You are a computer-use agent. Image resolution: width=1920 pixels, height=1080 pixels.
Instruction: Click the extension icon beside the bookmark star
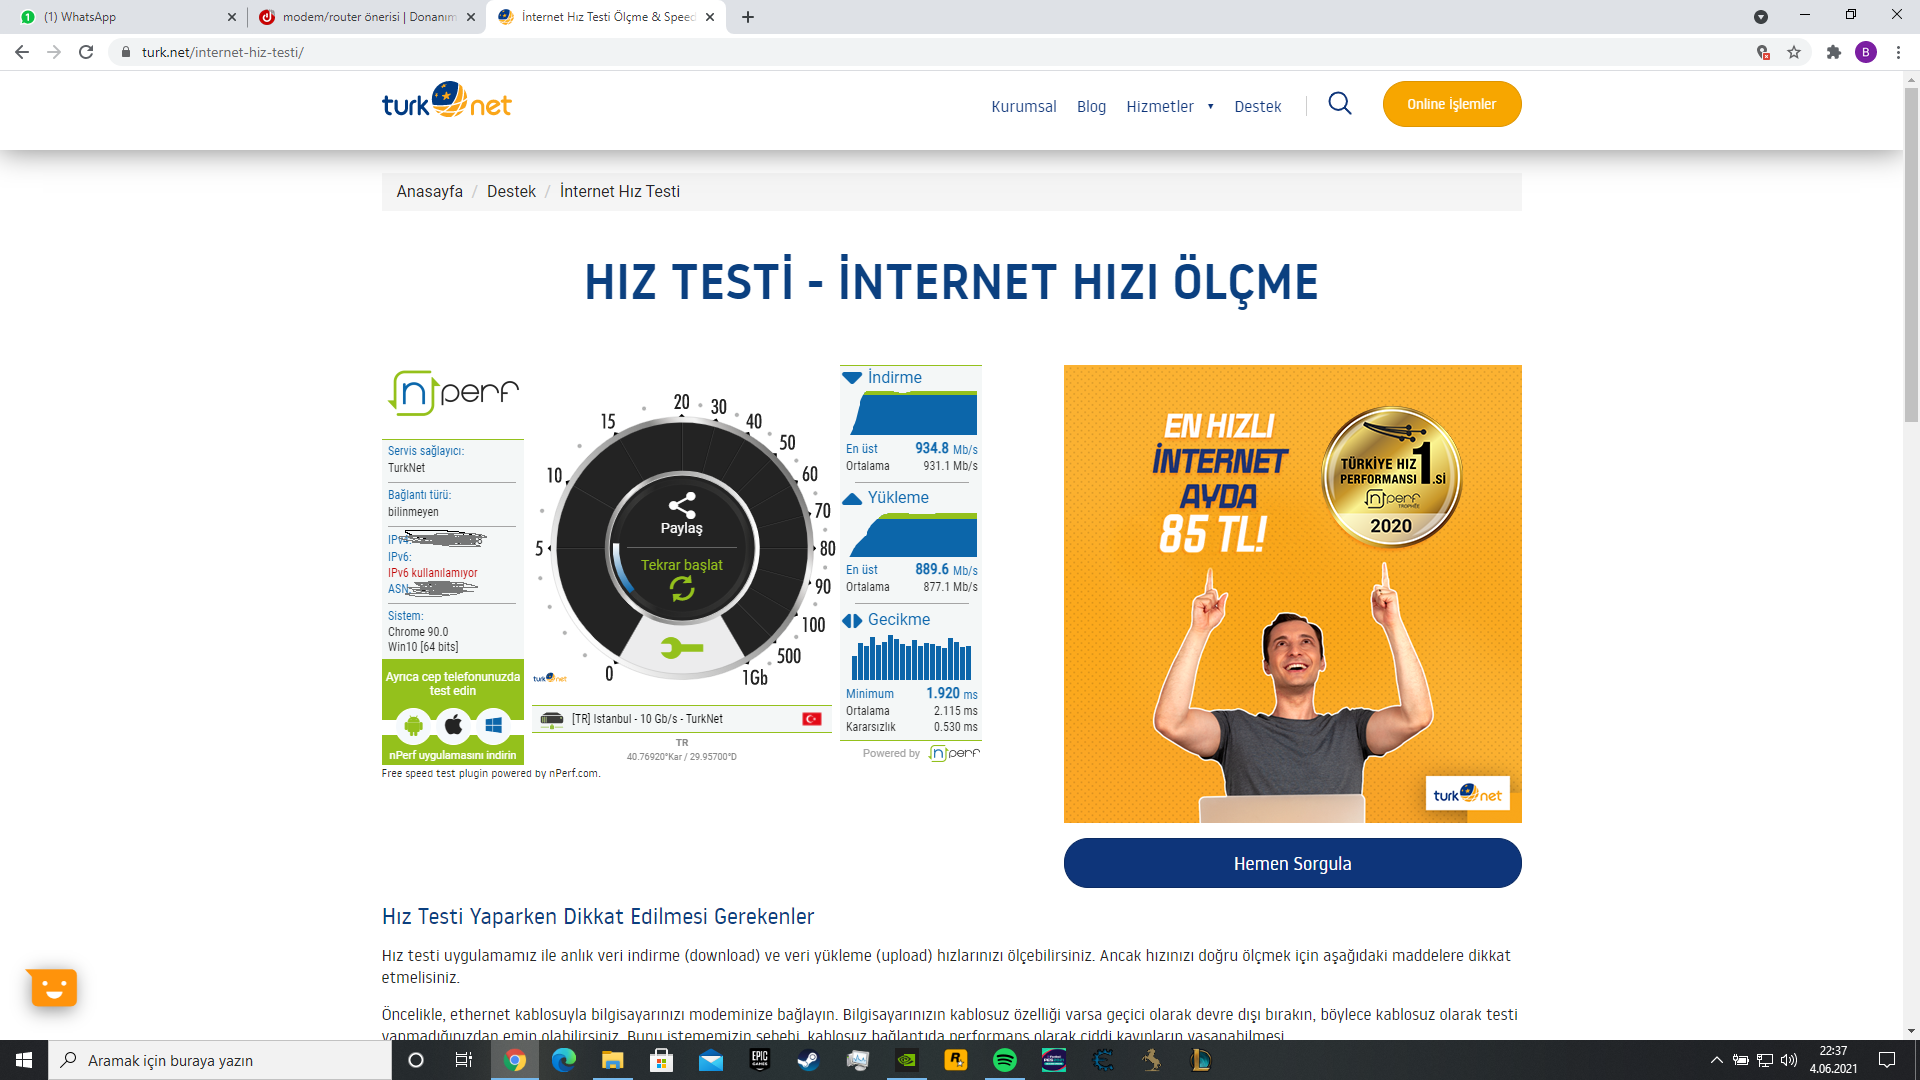click(1763, 52)
